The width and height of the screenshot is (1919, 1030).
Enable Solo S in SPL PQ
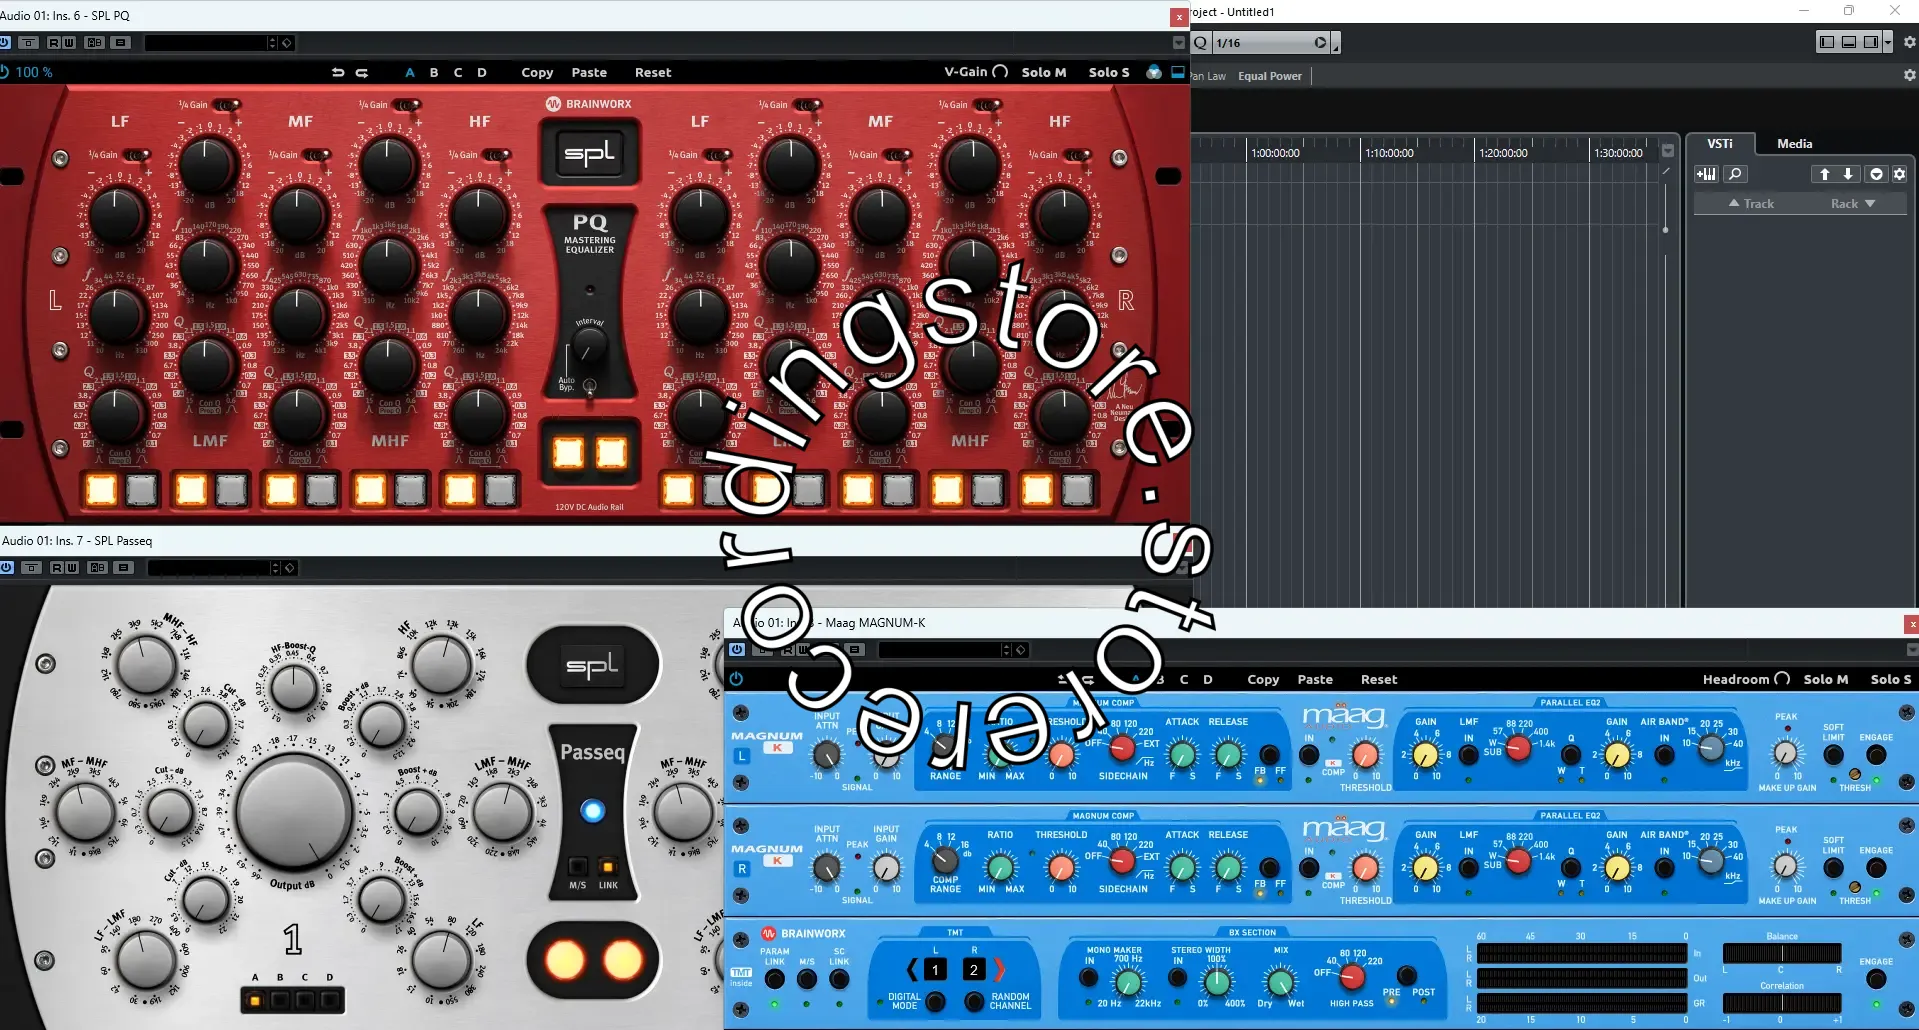point(1109,73)
